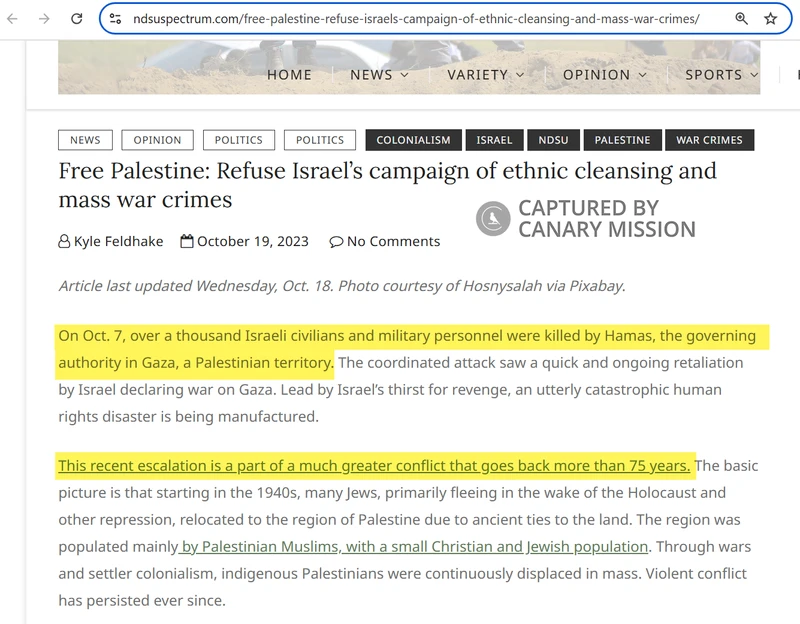Viewport: 800px width, 624px height.
Task: Click the author person icon
Action: [x=64, y=241]
